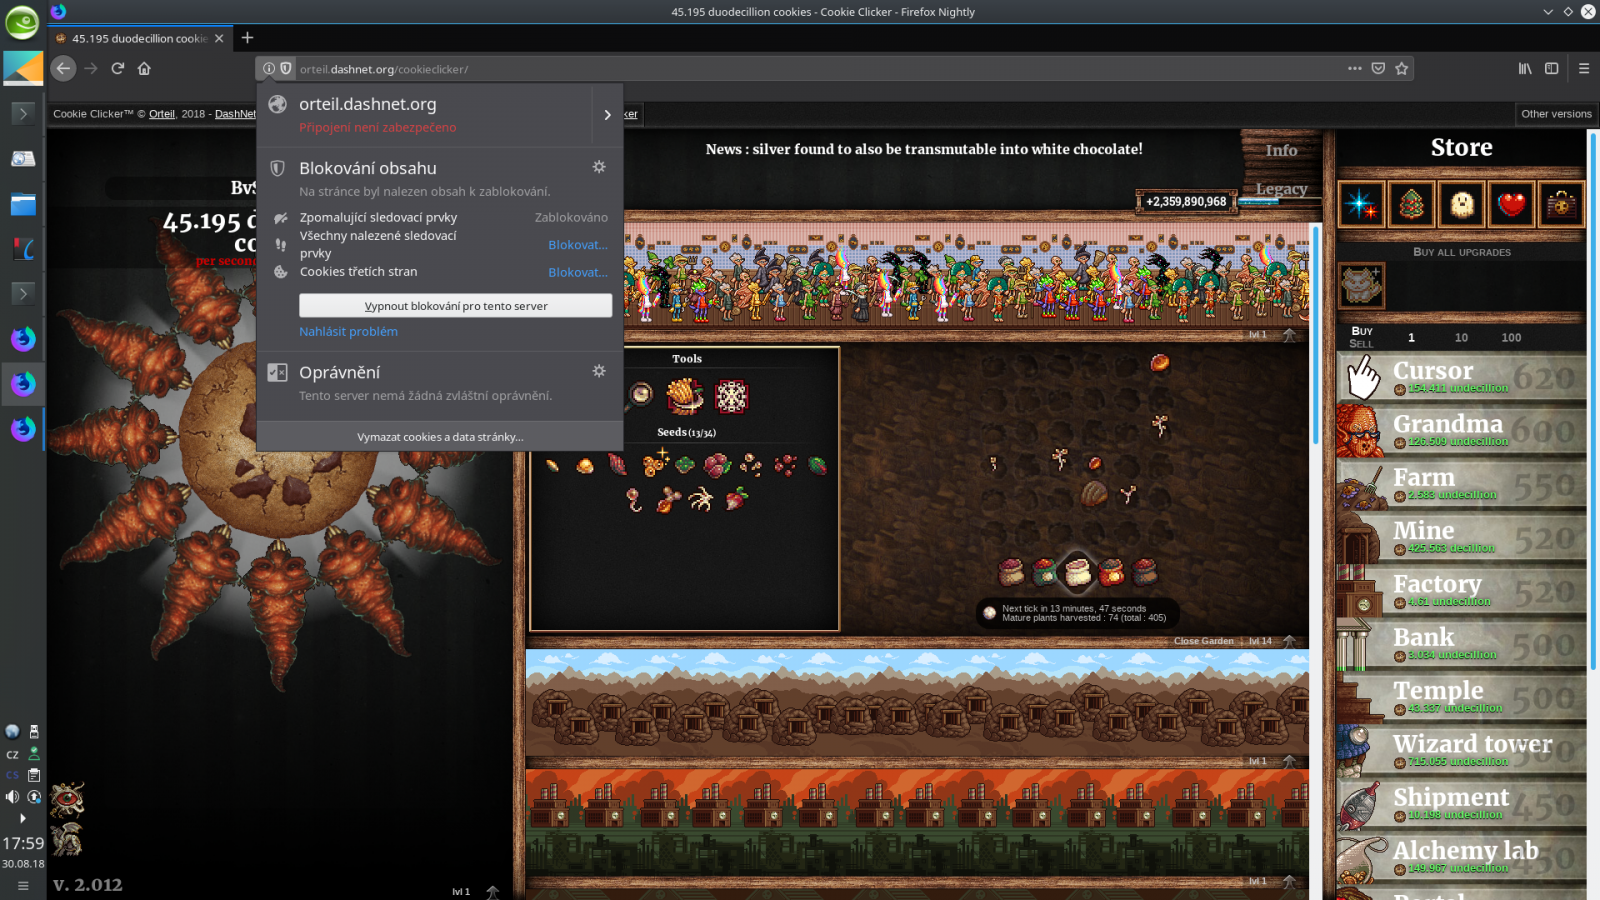Image resolution: width=1600 pixels, height=900 pixels.
Task: Open the Blokování obsahu settings gear
Action: (x=599, y=167)
